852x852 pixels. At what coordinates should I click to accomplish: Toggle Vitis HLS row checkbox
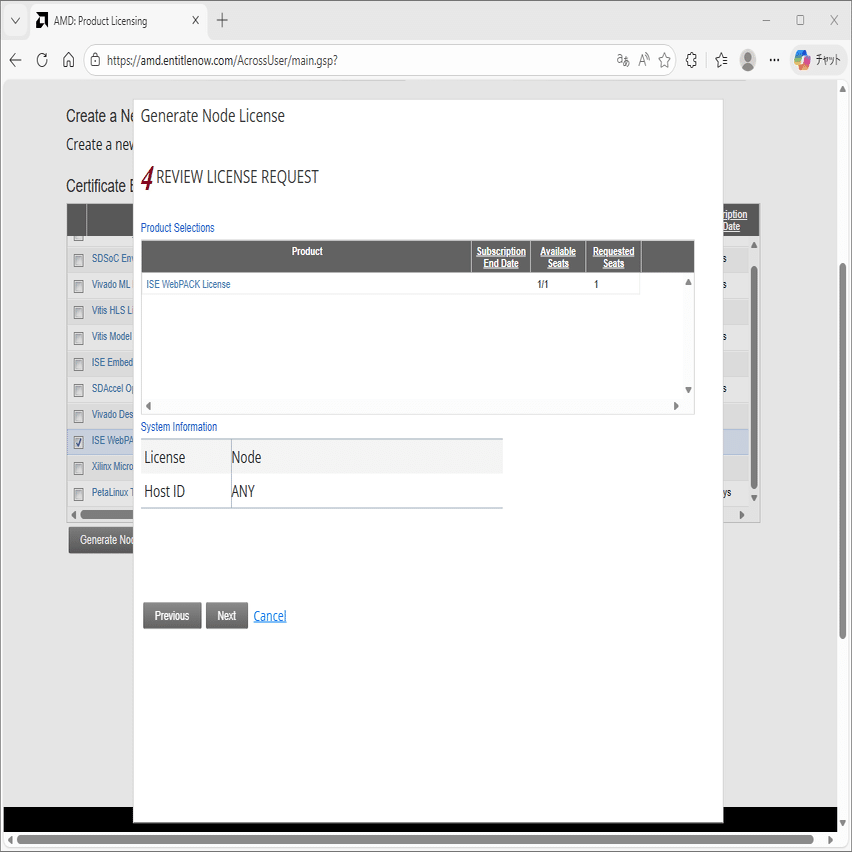78,312
